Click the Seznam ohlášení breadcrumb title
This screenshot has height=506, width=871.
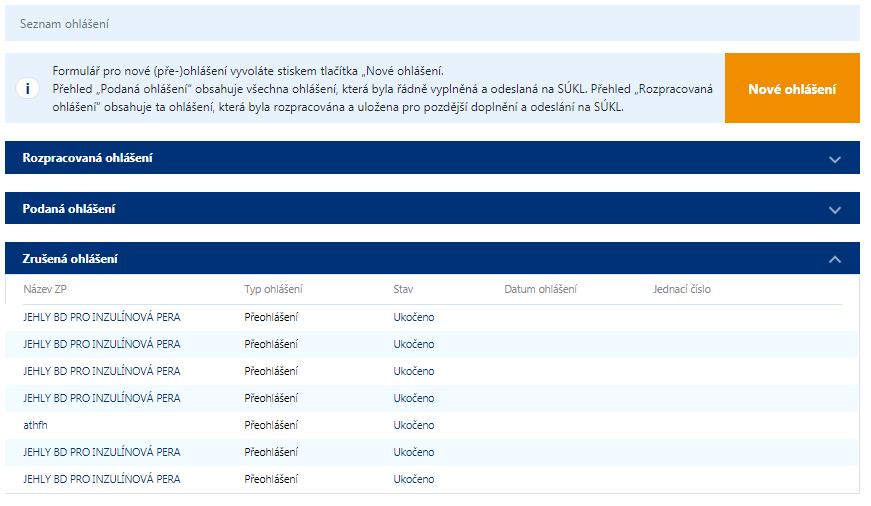click(x=64, y=24)
